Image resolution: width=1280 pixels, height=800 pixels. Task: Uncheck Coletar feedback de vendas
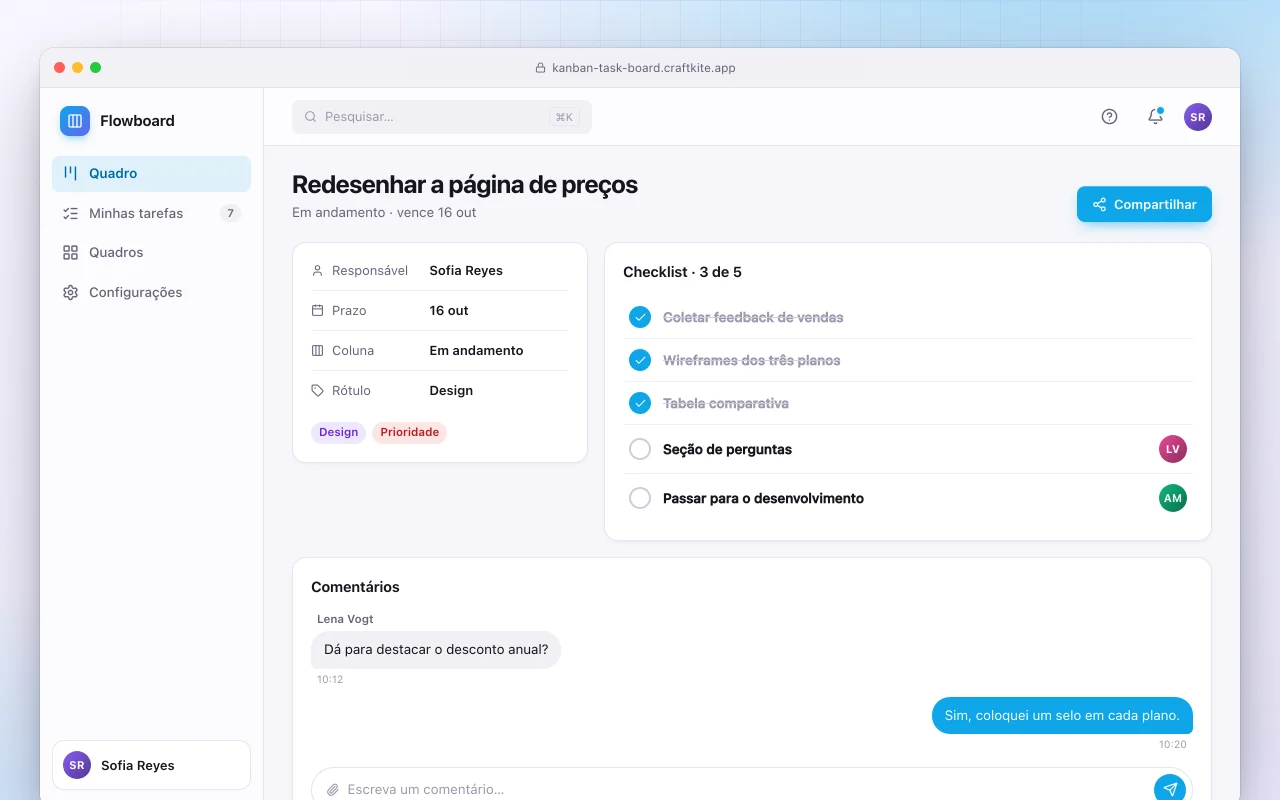click(x=640, y=317)
